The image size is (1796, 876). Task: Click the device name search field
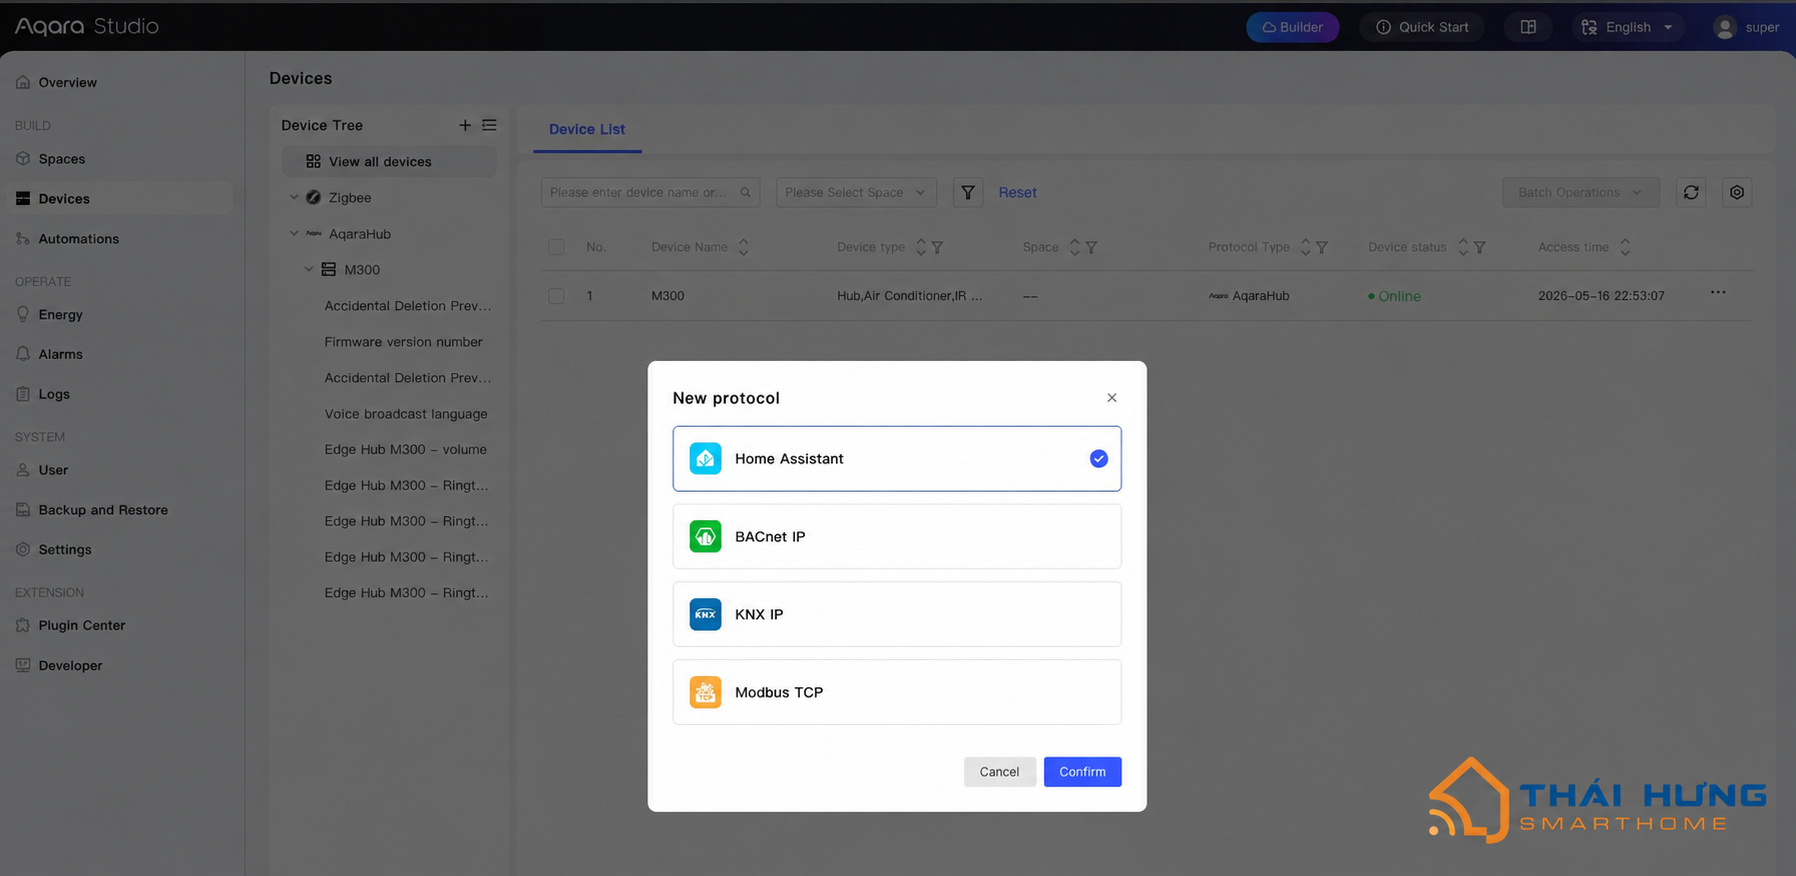pyautogui.click(x=650, y=193)
